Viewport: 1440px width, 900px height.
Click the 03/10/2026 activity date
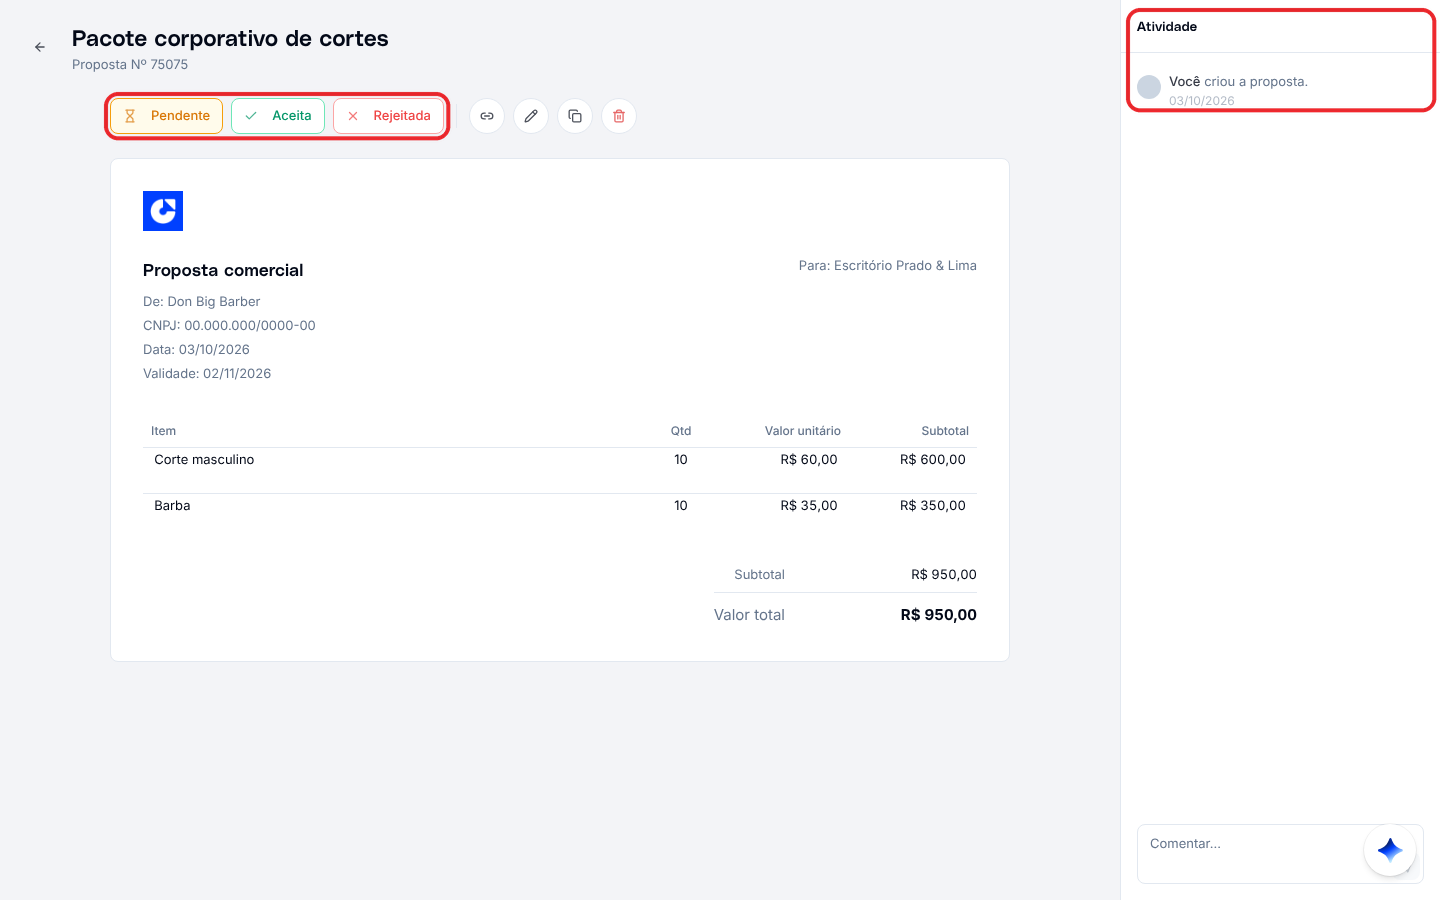point(1202,100)
